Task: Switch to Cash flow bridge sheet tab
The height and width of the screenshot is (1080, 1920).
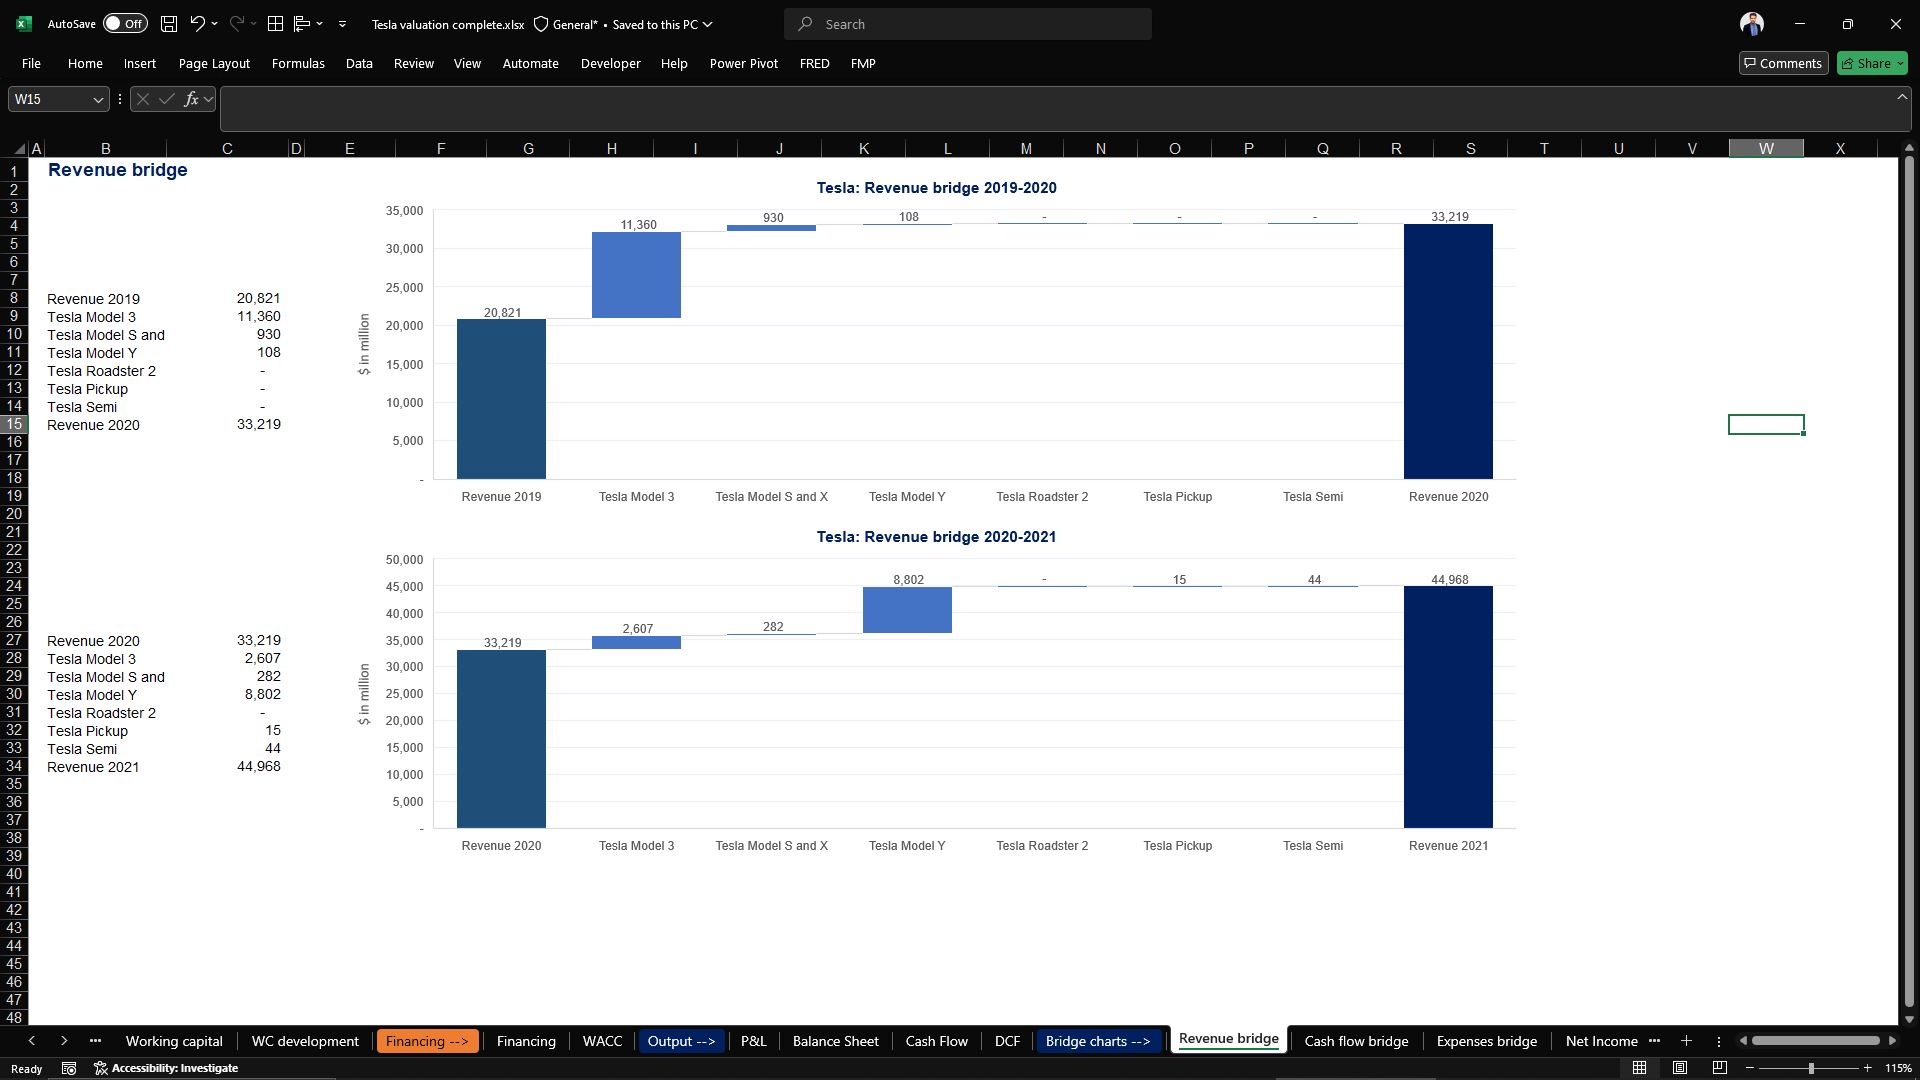Action: tap(1356, 1041)
